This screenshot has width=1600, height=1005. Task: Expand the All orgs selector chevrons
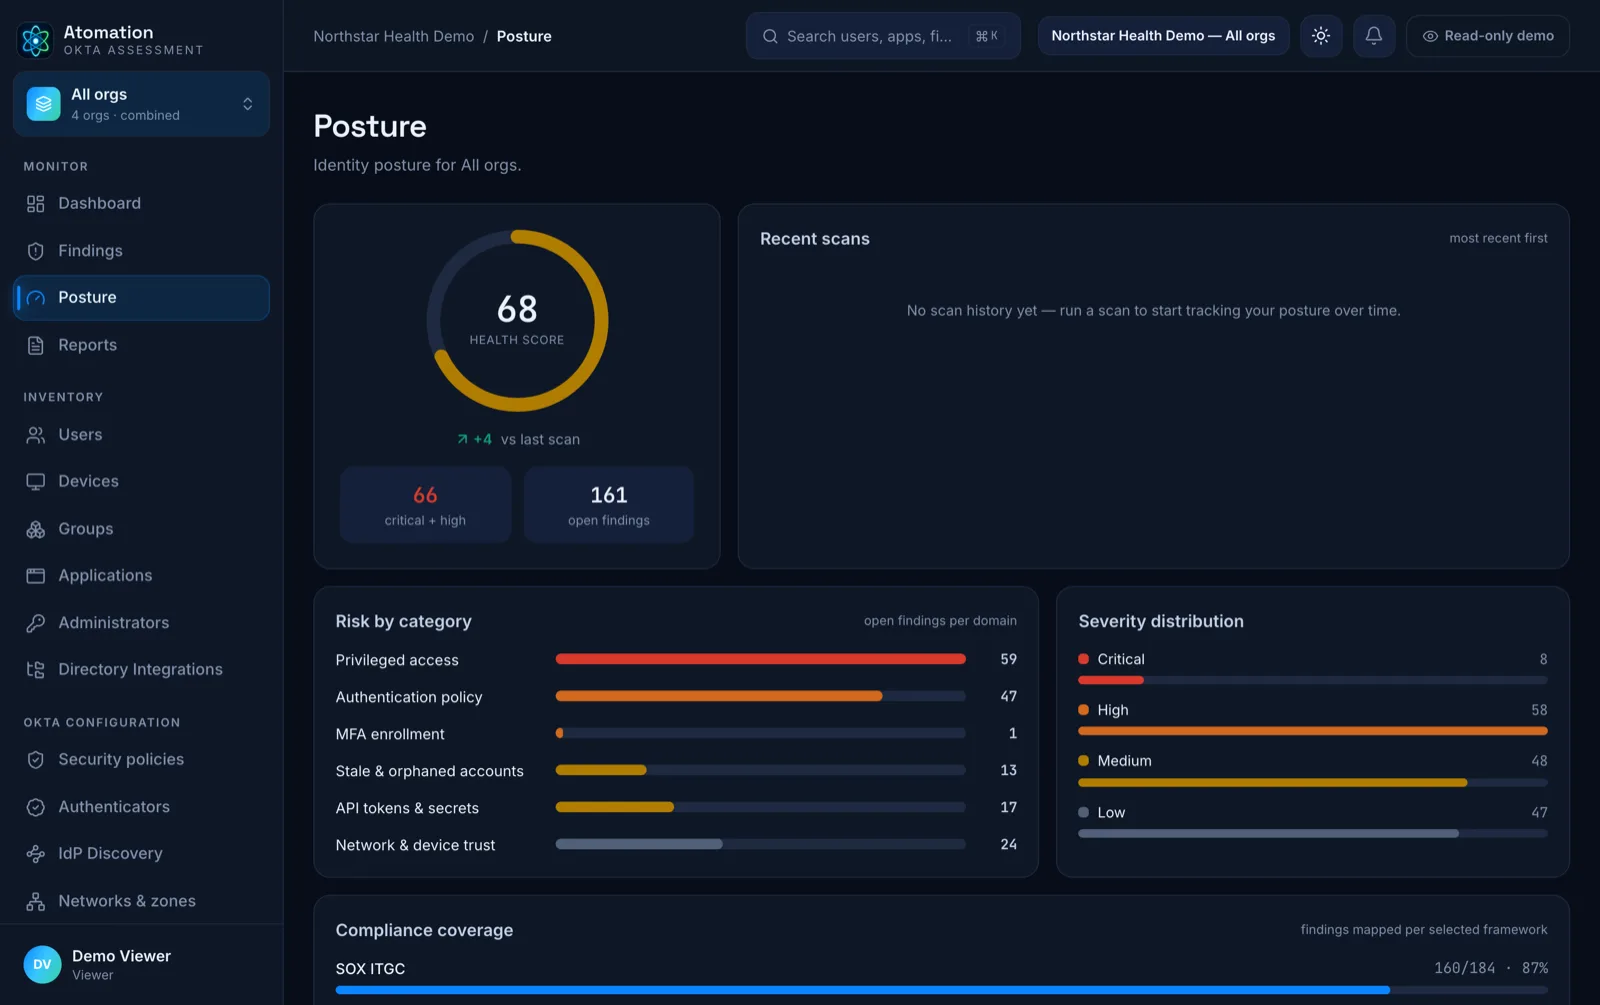pos(247,104)
